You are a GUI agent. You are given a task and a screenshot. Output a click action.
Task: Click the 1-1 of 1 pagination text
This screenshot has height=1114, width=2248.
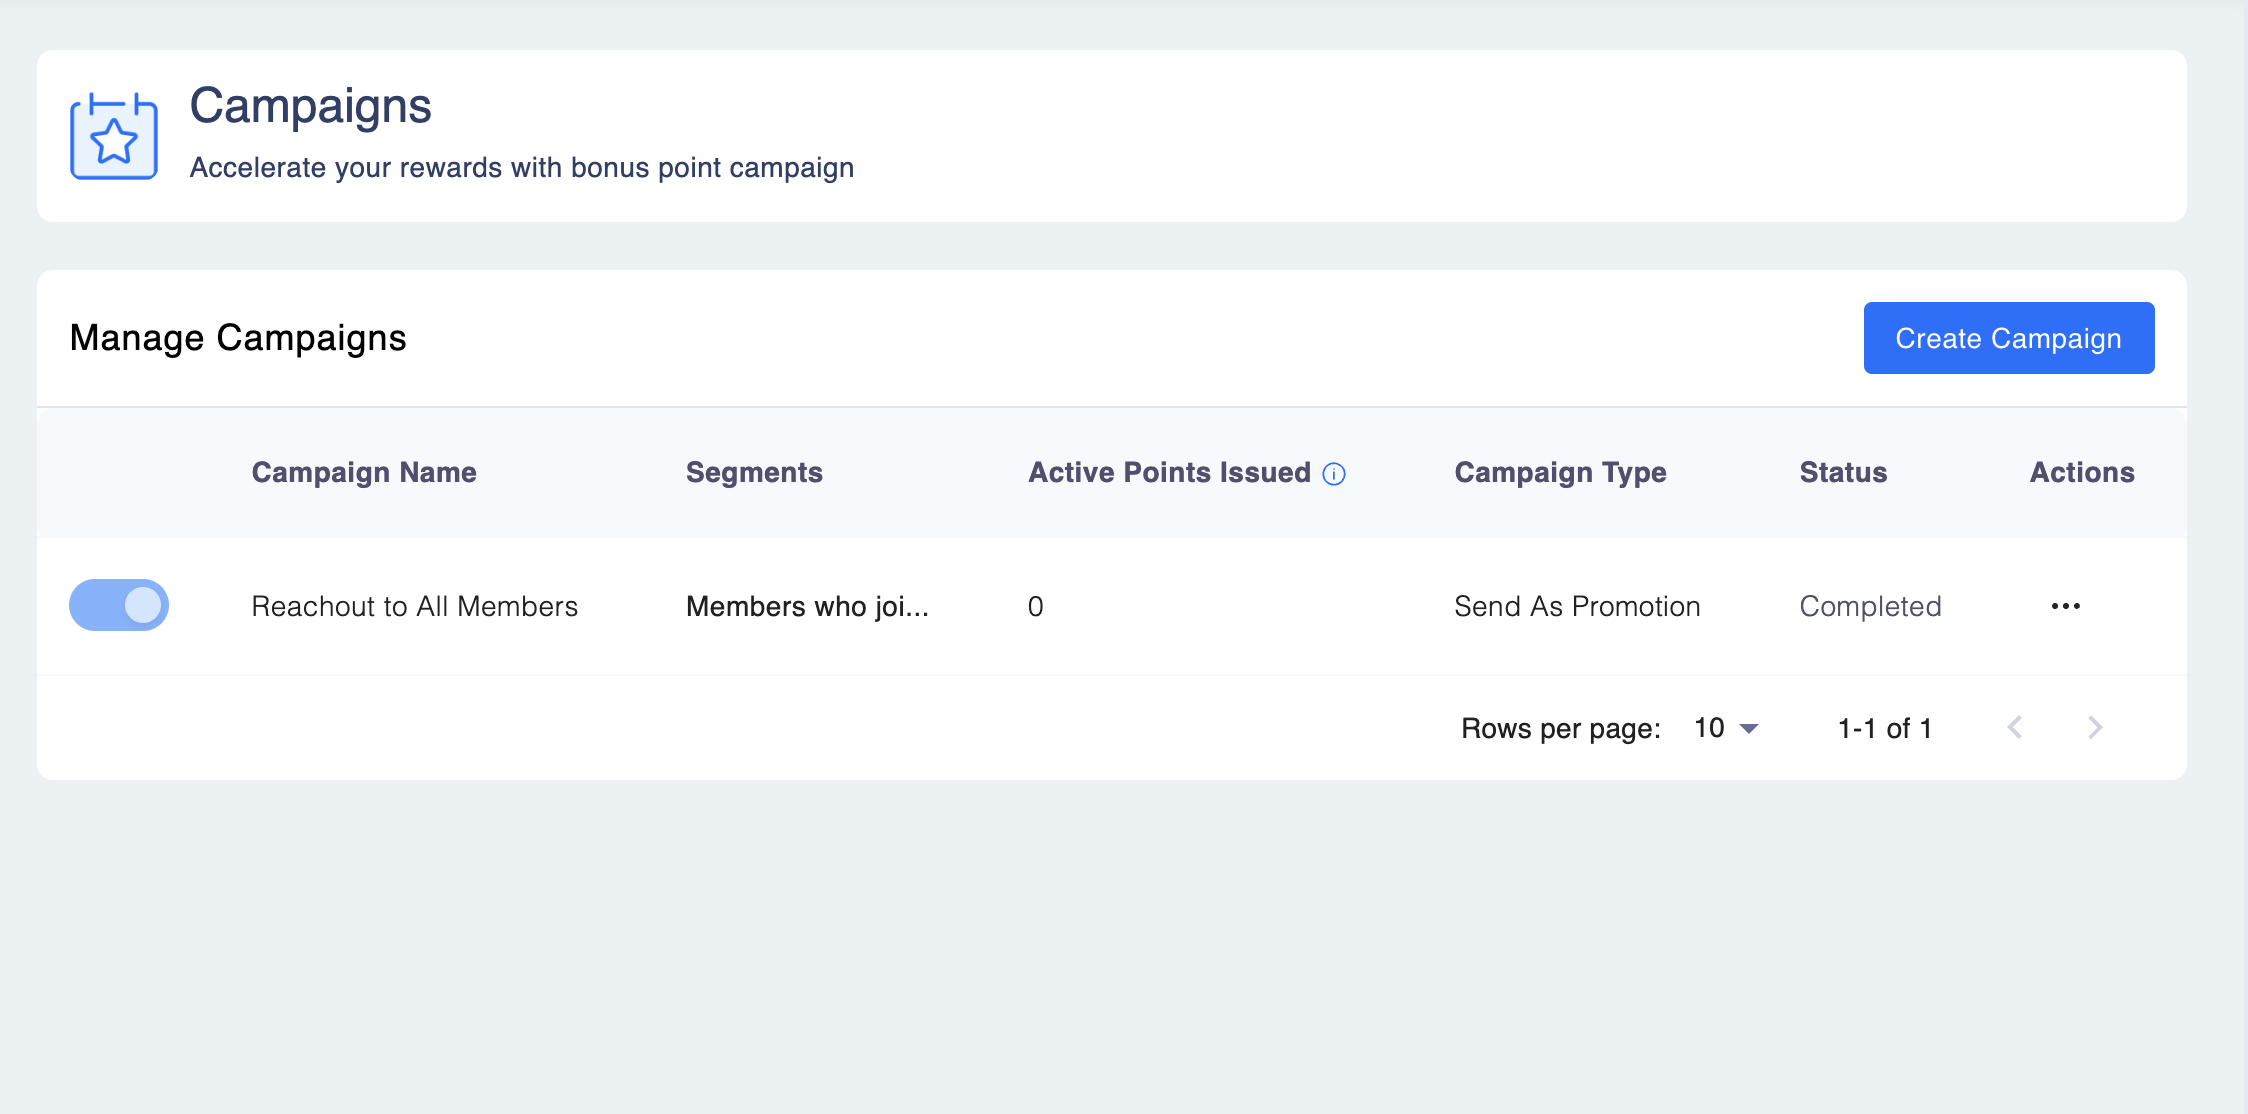pos(1884,728)
